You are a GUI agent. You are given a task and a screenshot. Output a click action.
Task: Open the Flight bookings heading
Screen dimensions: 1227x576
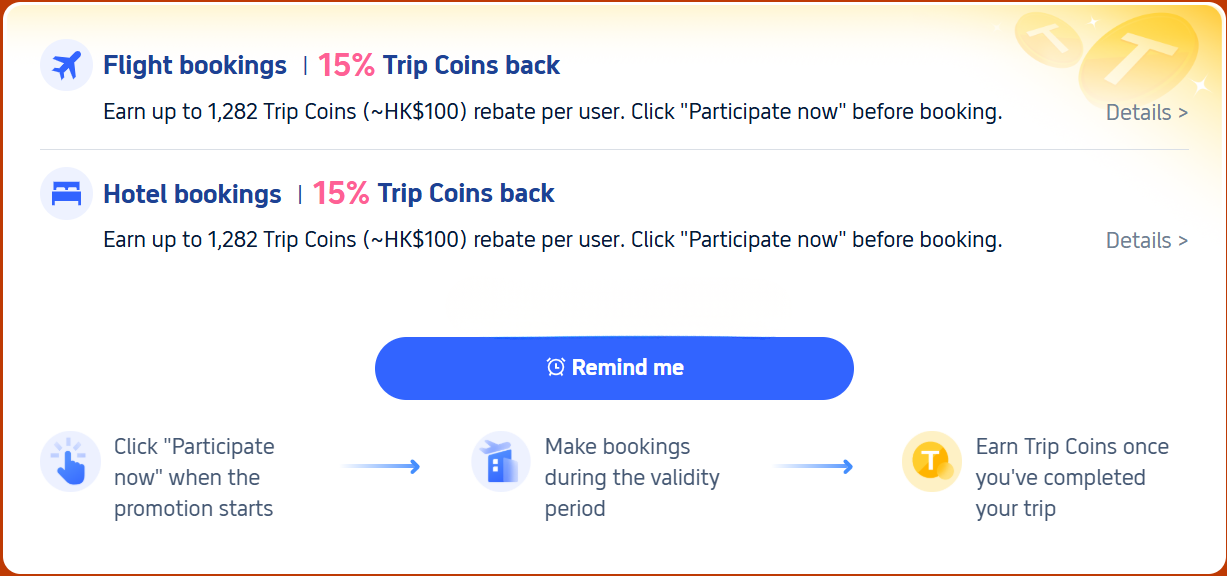[195, 66]
